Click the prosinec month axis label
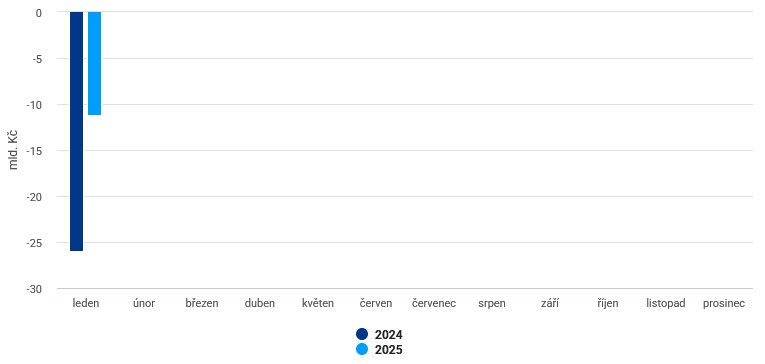 click(x=724, y=303)
